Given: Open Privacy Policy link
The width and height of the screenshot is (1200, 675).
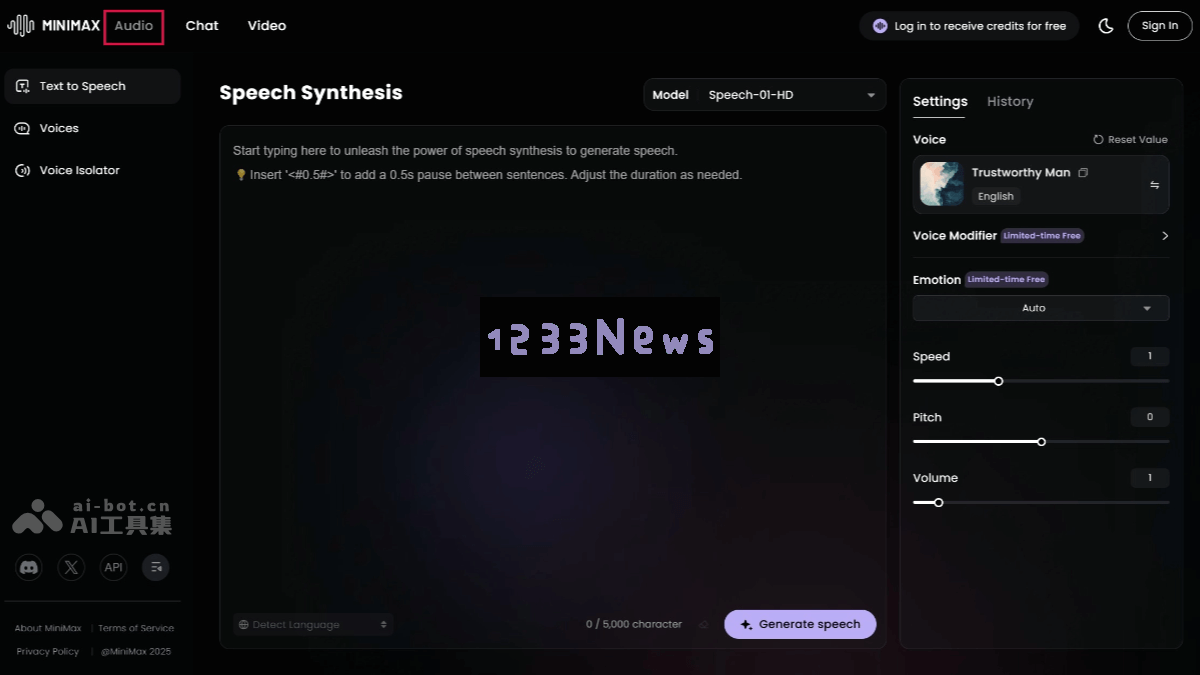Looking at the screenshot, I should click(48, 651).
